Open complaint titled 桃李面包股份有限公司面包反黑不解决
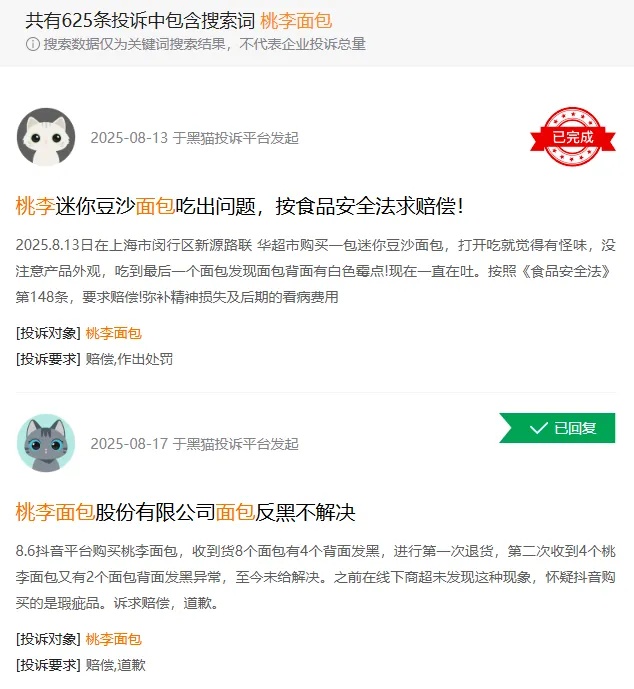The width and height of the screenshot is (634, 689). point(185,512)
